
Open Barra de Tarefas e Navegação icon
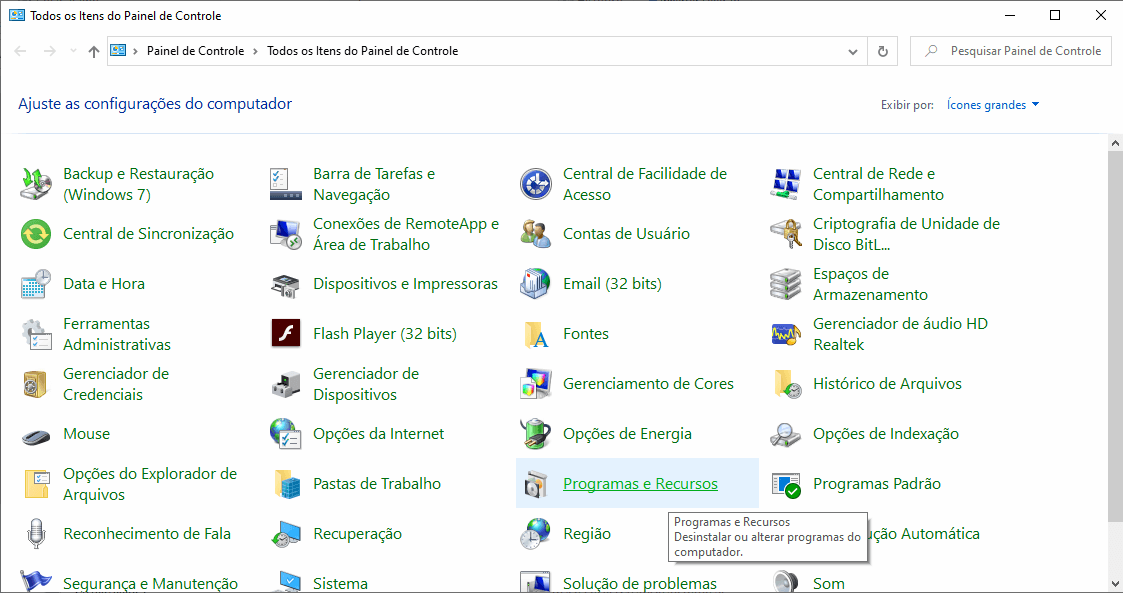click(x=286, y=184)
